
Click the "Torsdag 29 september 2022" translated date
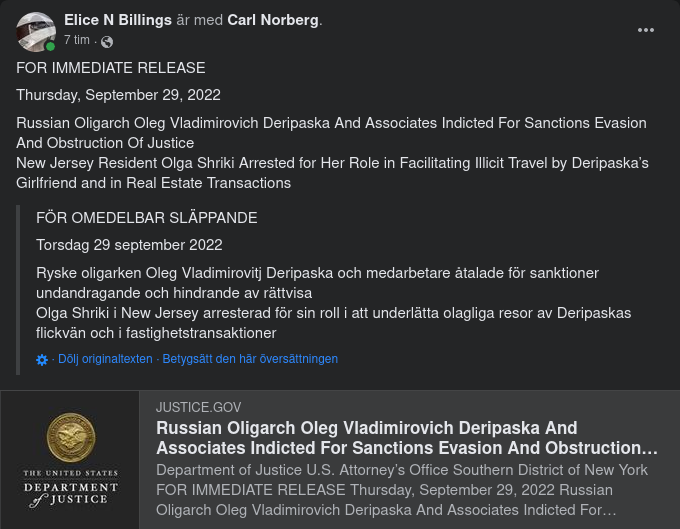[129, 245]
